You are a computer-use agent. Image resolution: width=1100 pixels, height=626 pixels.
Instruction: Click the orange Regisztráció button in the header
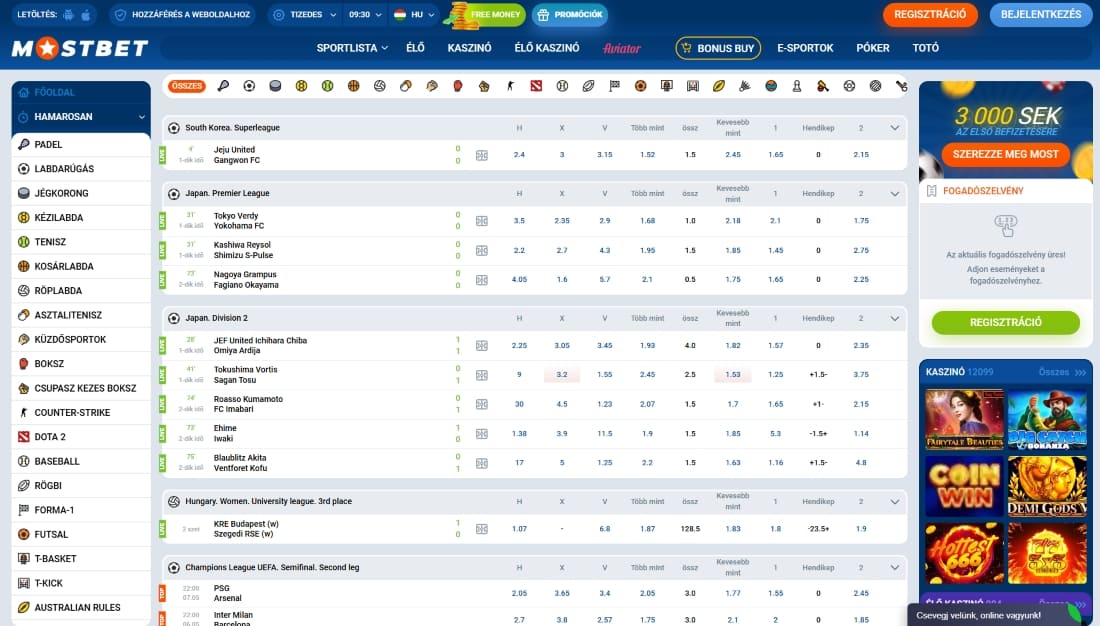[930, 14]
